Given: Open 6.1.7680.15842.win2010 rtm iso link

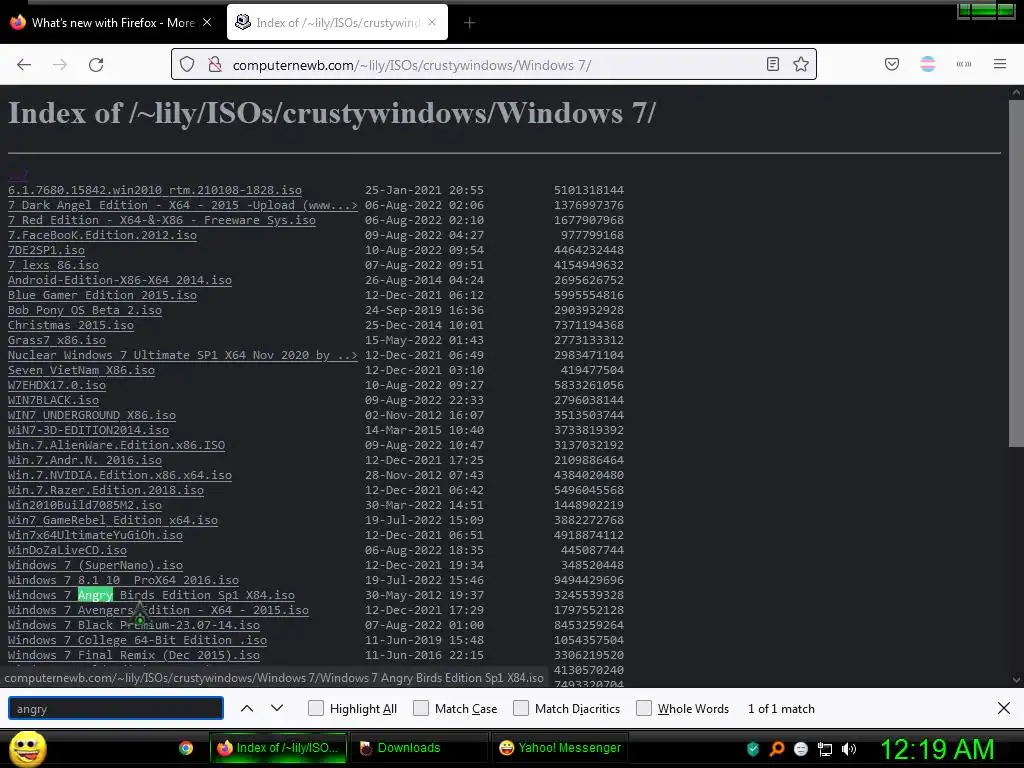Looking at the screenshot, I should pyautogui.click(x=155, y=190).
